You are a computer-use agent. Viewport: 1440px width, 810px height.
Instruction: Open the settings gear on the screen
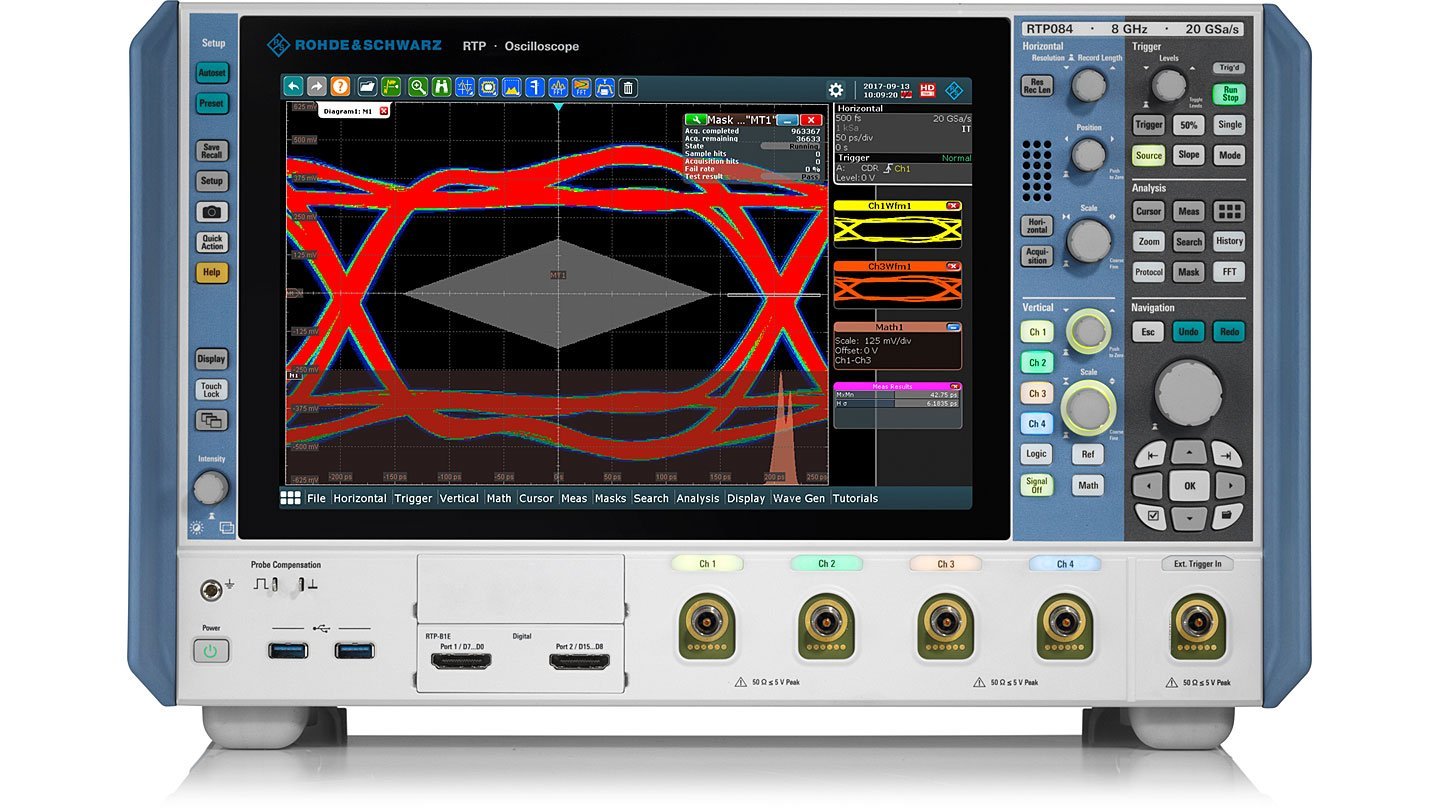click(x=836, y=89)
